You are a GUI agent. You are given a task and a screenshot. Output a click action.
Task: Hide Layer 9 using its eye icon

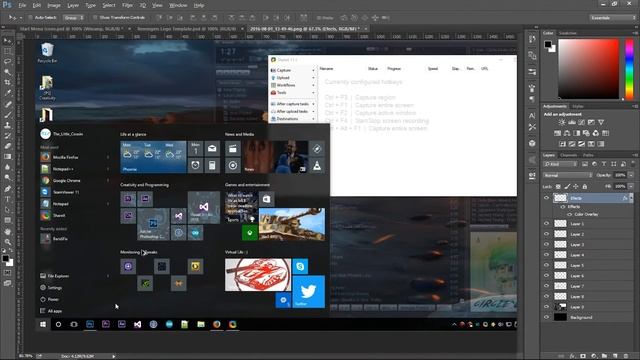[547, 307]
